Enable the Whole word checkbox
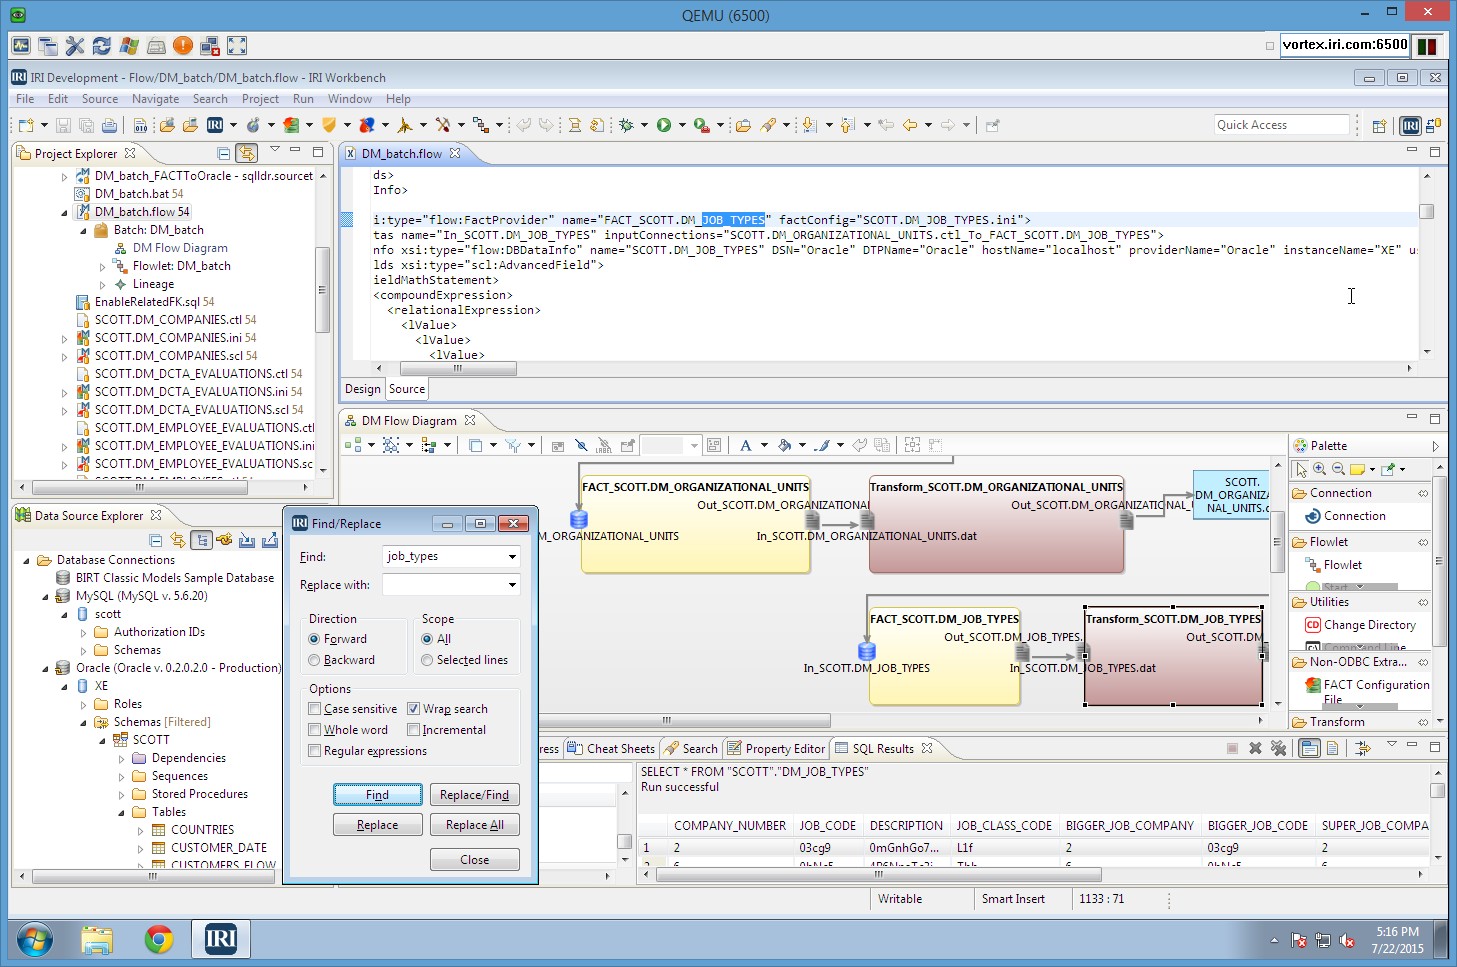The width and height of the screenshot is (1457, 967). (x=314, y=730)
